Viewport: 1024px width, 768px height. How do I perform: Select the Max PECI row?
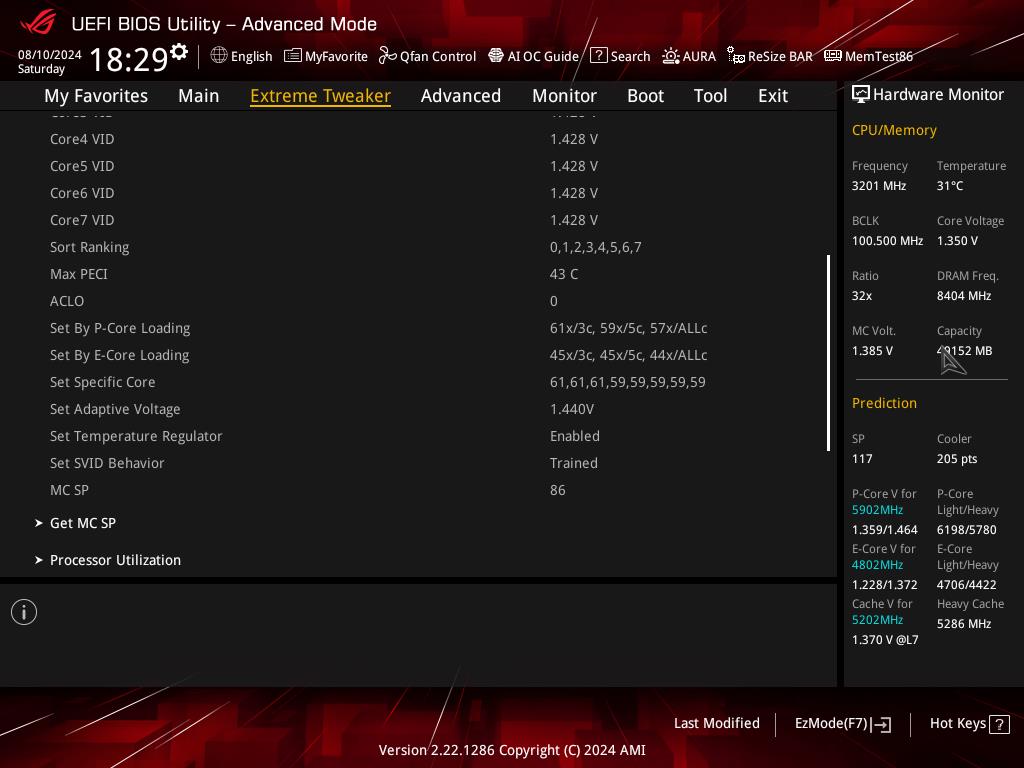click(x=418, y=274)
